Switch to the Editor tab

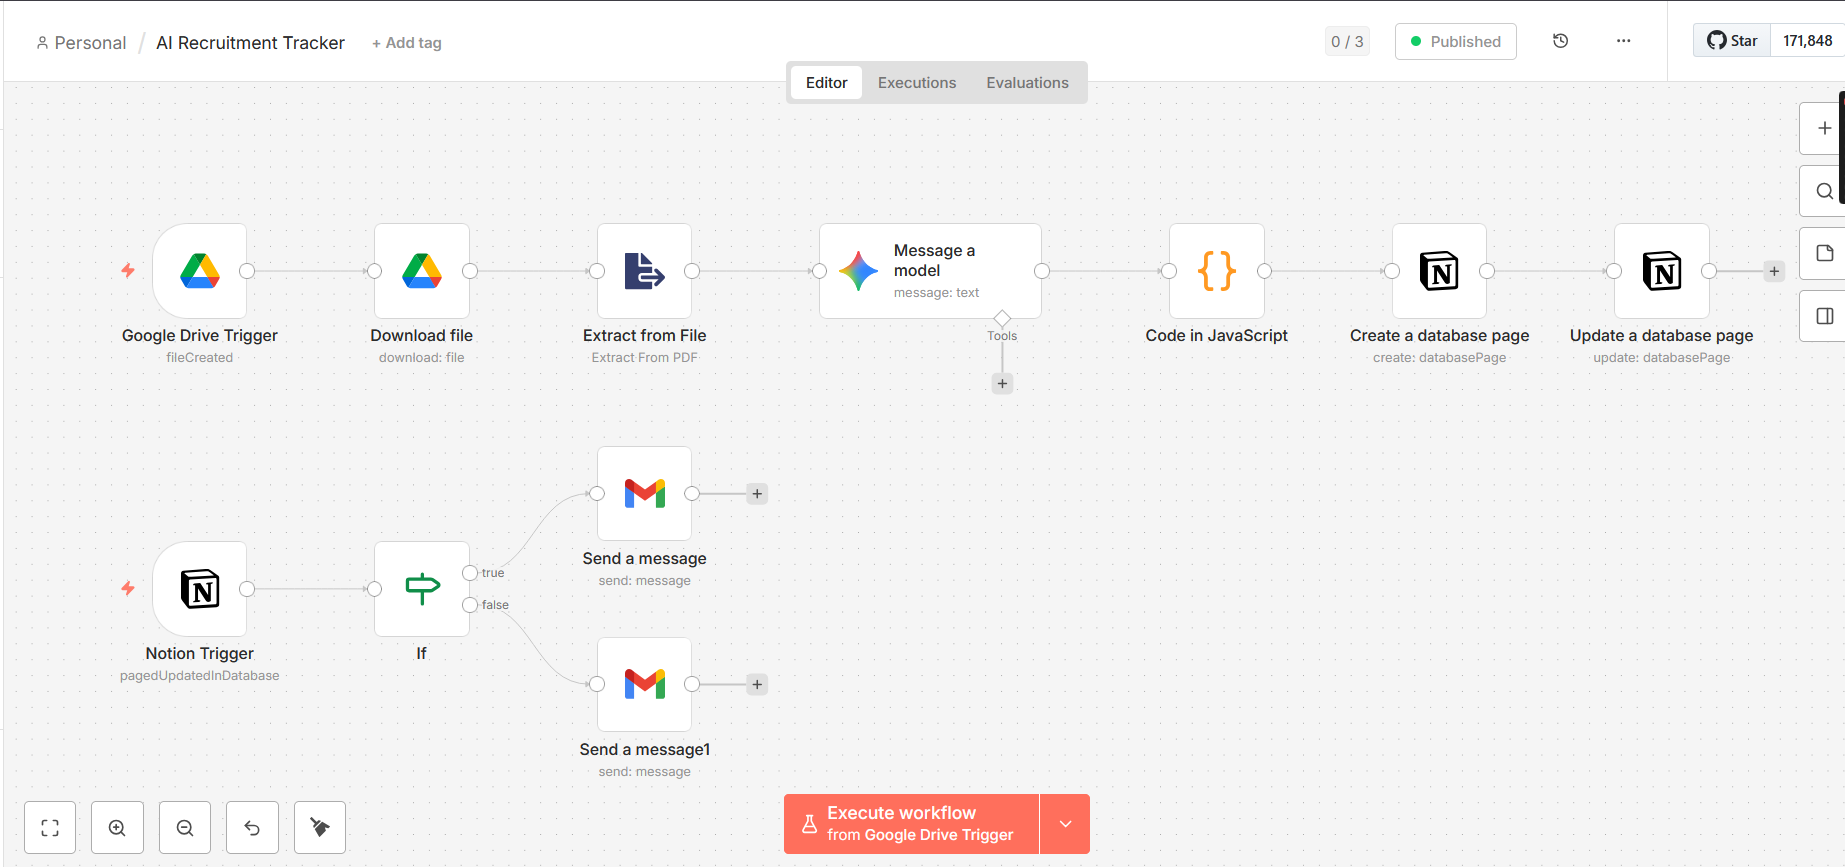pos(826,83)
